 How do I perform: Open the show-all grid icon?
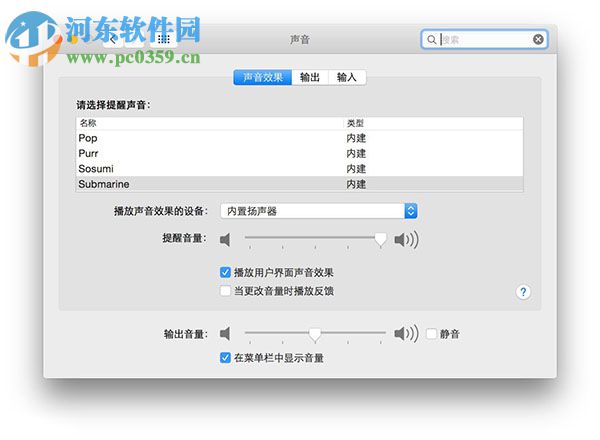click(164, 39)
